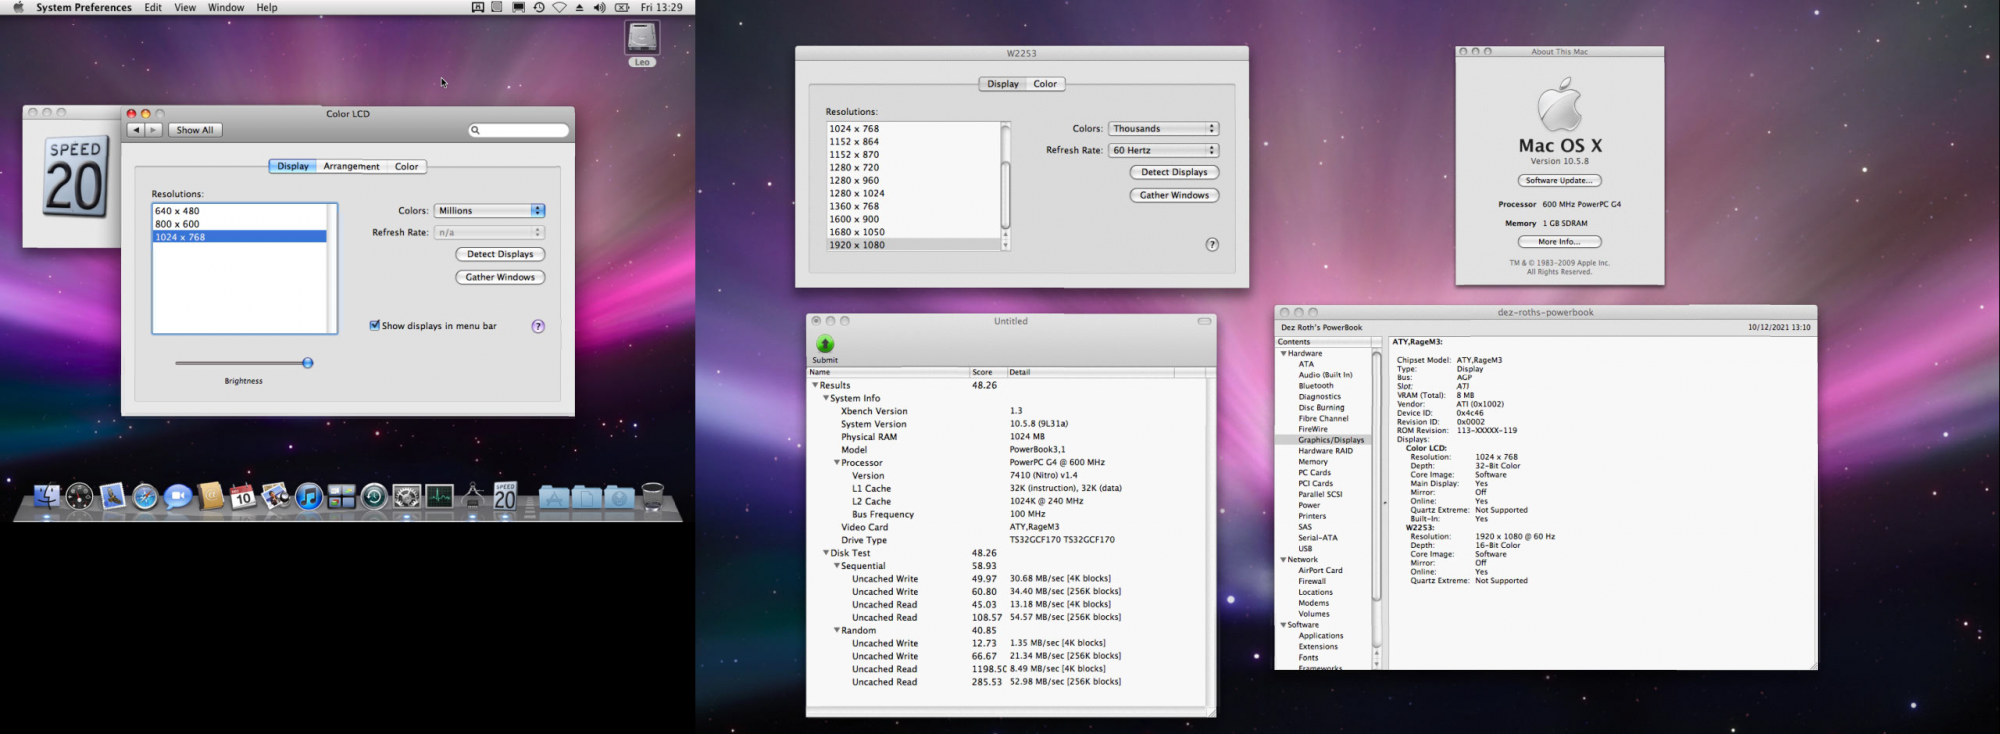Open Time Machine from the Dock
The width and height of the screenshot is (2000, 734).
click(374, 496)
